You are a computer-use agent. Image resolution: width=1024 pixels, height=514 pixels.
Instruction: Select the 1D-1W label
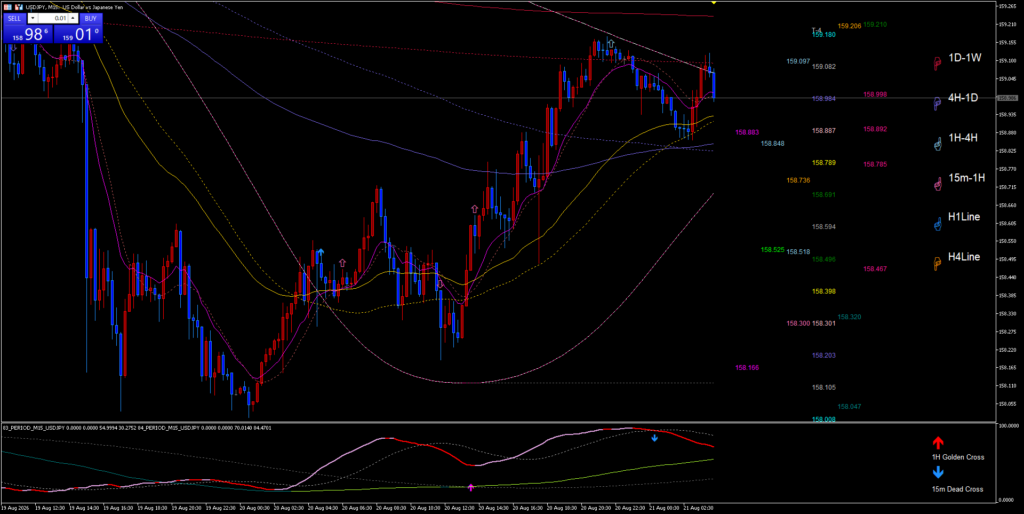pos(965,57)
